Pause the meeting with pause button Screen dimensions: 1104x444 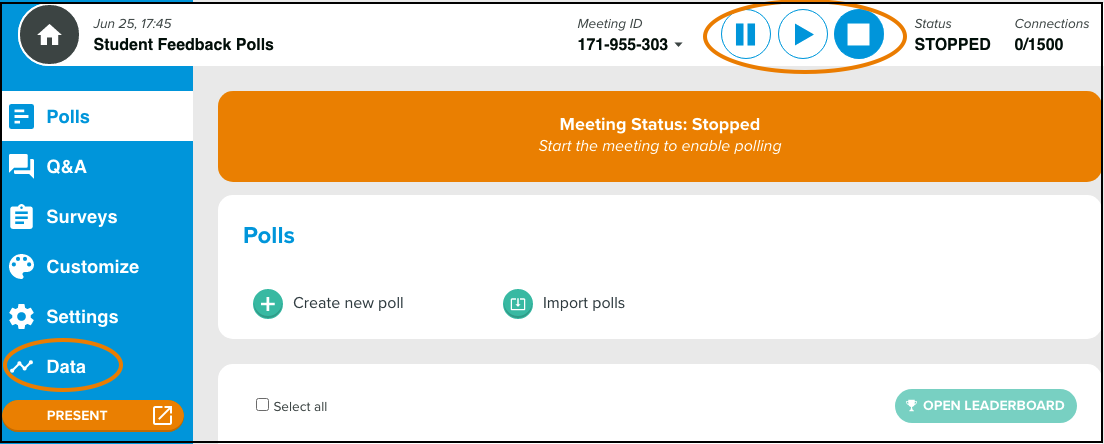[746, 34]
